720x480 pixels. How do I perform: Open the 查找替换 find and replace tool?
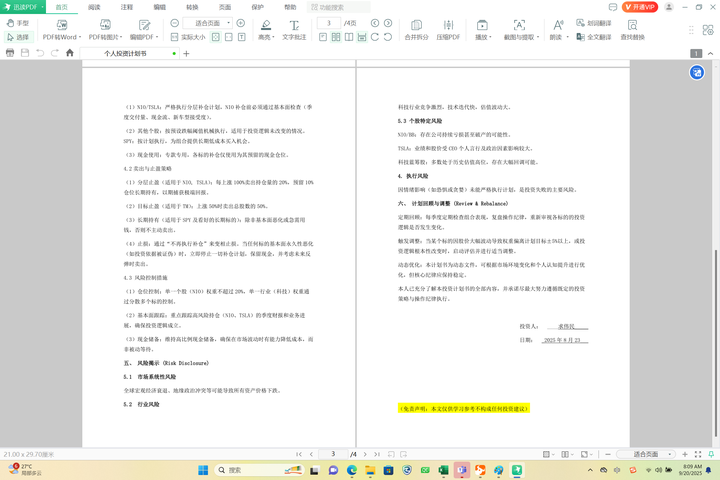[632, 30]
